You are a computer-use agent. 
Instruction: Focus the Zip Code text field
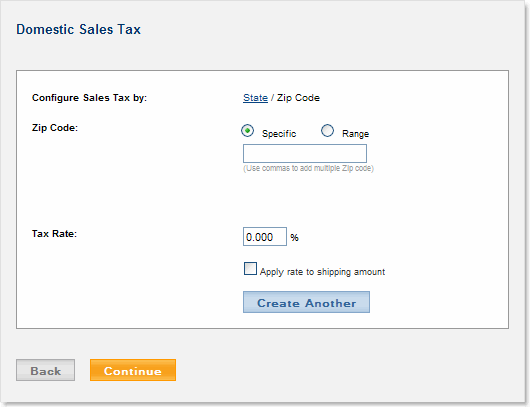(x=305, y=153)
